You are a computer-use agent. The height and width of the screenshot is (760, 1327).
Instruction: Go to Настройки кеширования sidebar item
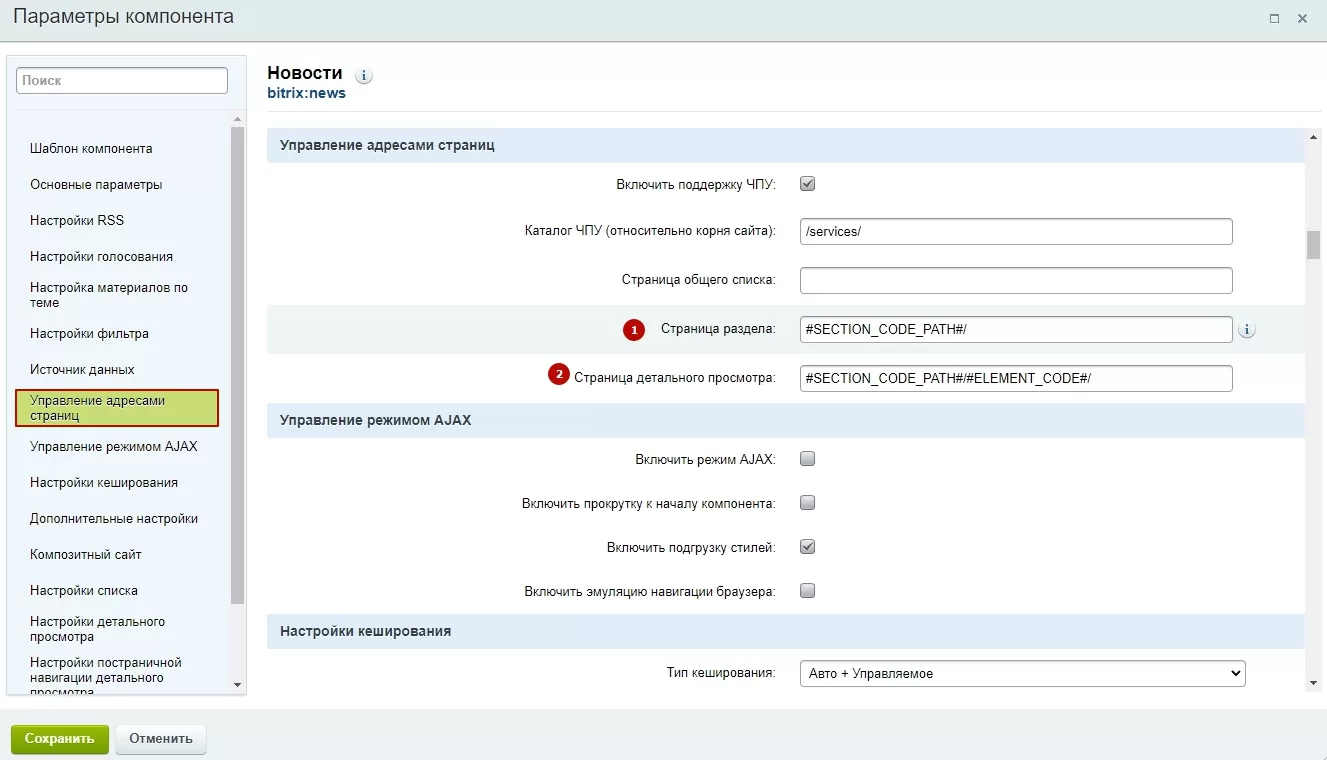[104, 482]
